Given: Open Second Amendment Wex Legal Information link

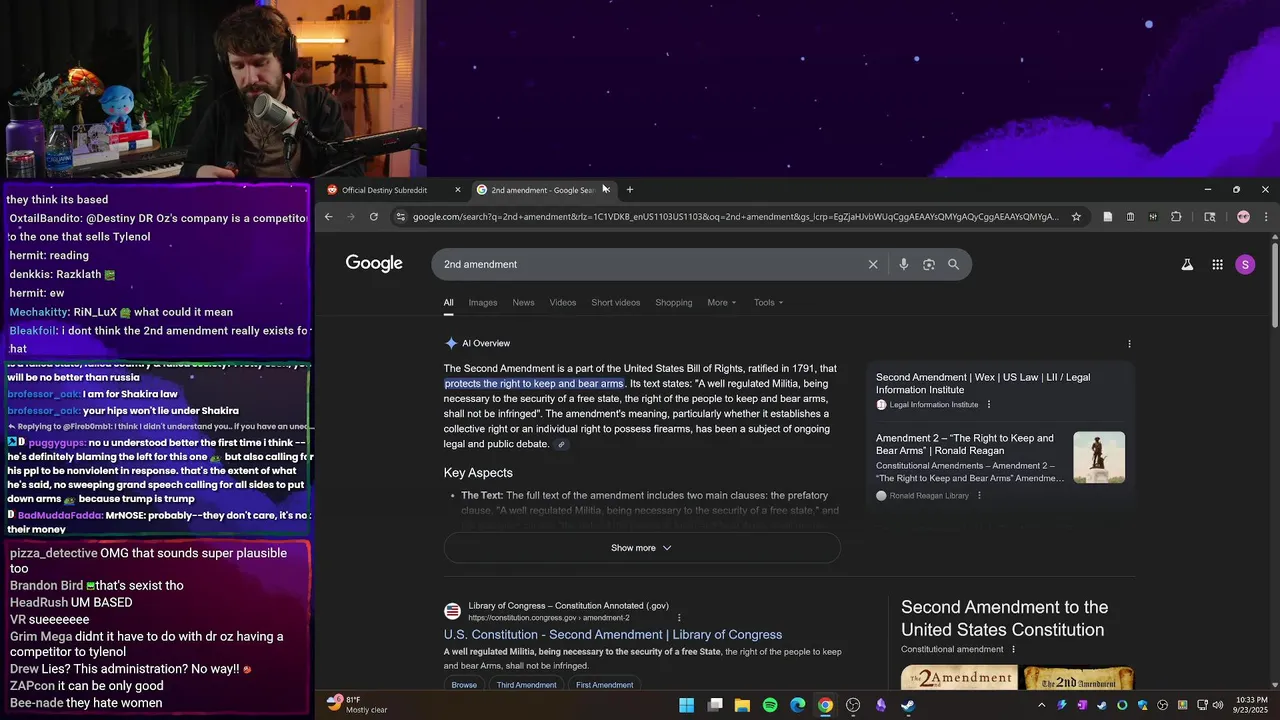Looking at the screenshot, I should 983,383.
